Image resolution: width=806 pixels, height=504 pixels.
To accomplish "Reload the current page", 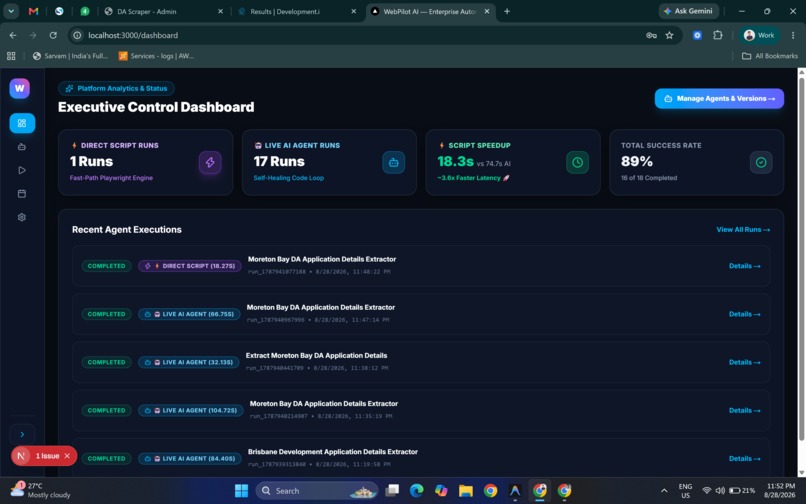I will coord(53,35).
